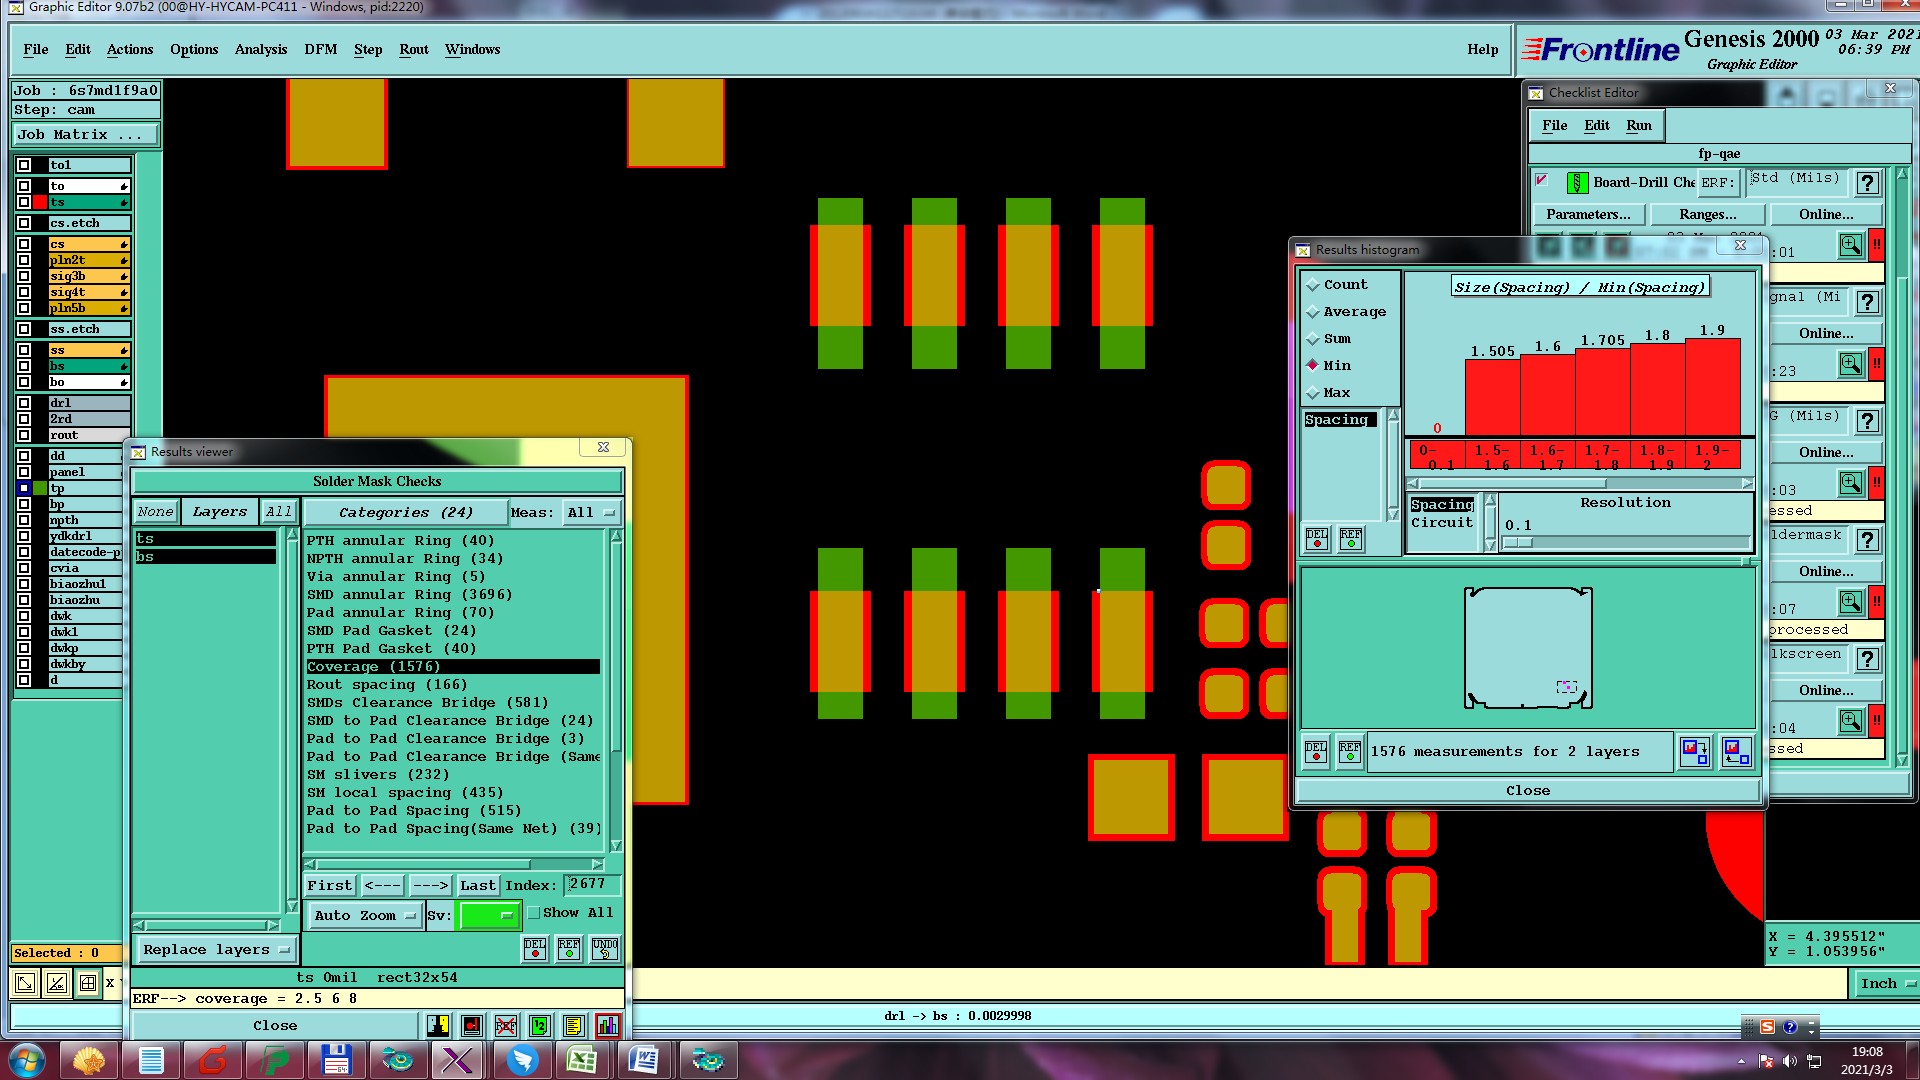Viewport: 1920px width, 1080px height.
Task: Open the DFM menu
Action: 320,49
